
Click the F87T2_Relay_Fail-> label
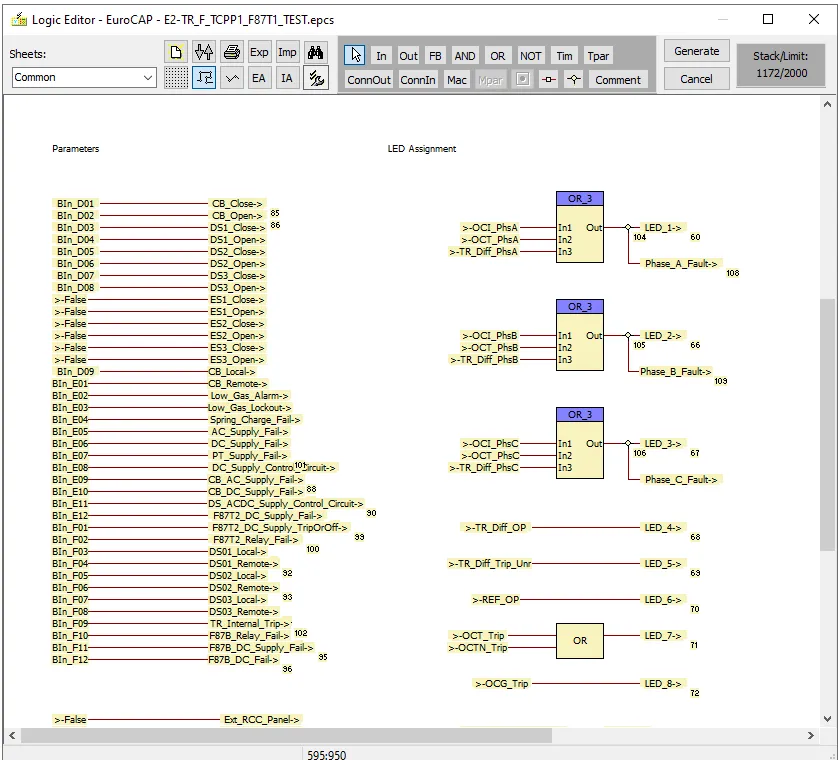(x=255, y=540)
